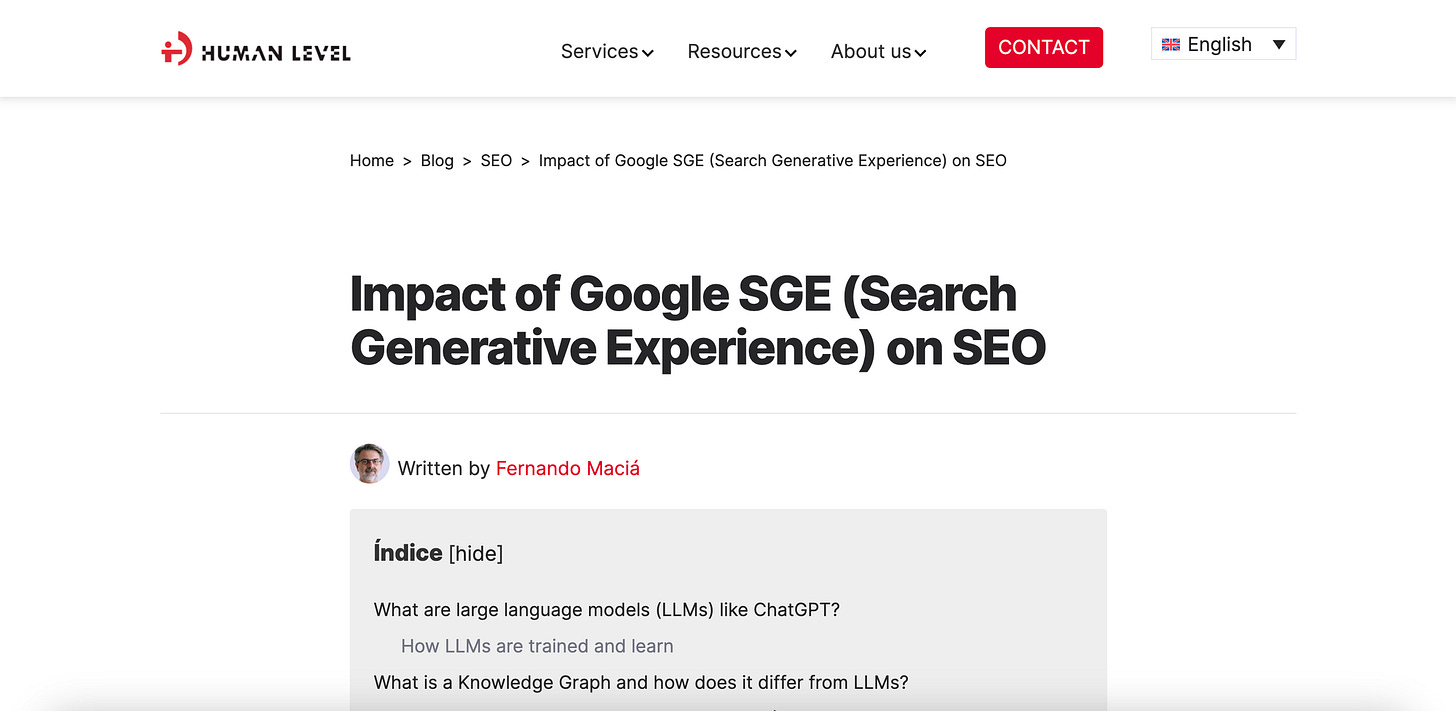1456x711 pixels.
Task: Click the Impact of Google SGE breadcrumb
Action: tap(772, 160)
